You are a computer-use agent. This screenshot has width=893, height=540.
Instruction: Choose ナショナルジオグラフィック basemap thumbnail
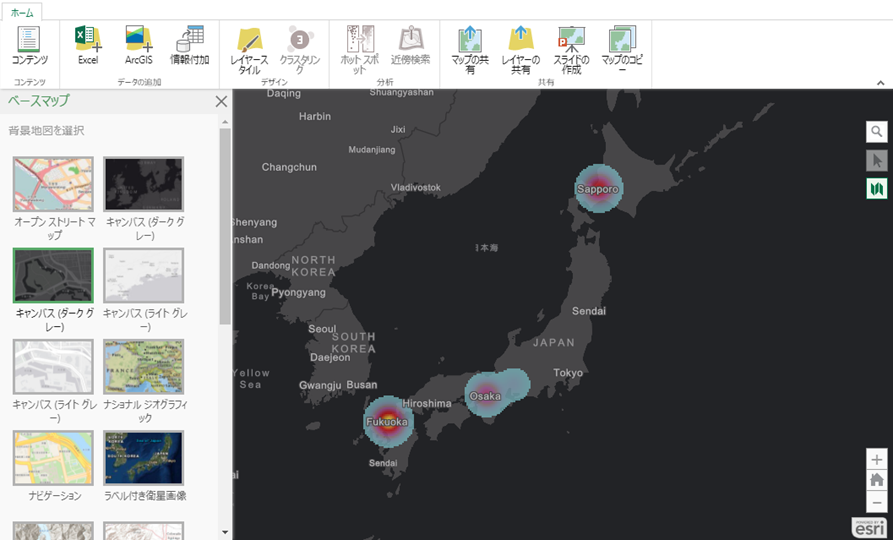coord(144,367)
